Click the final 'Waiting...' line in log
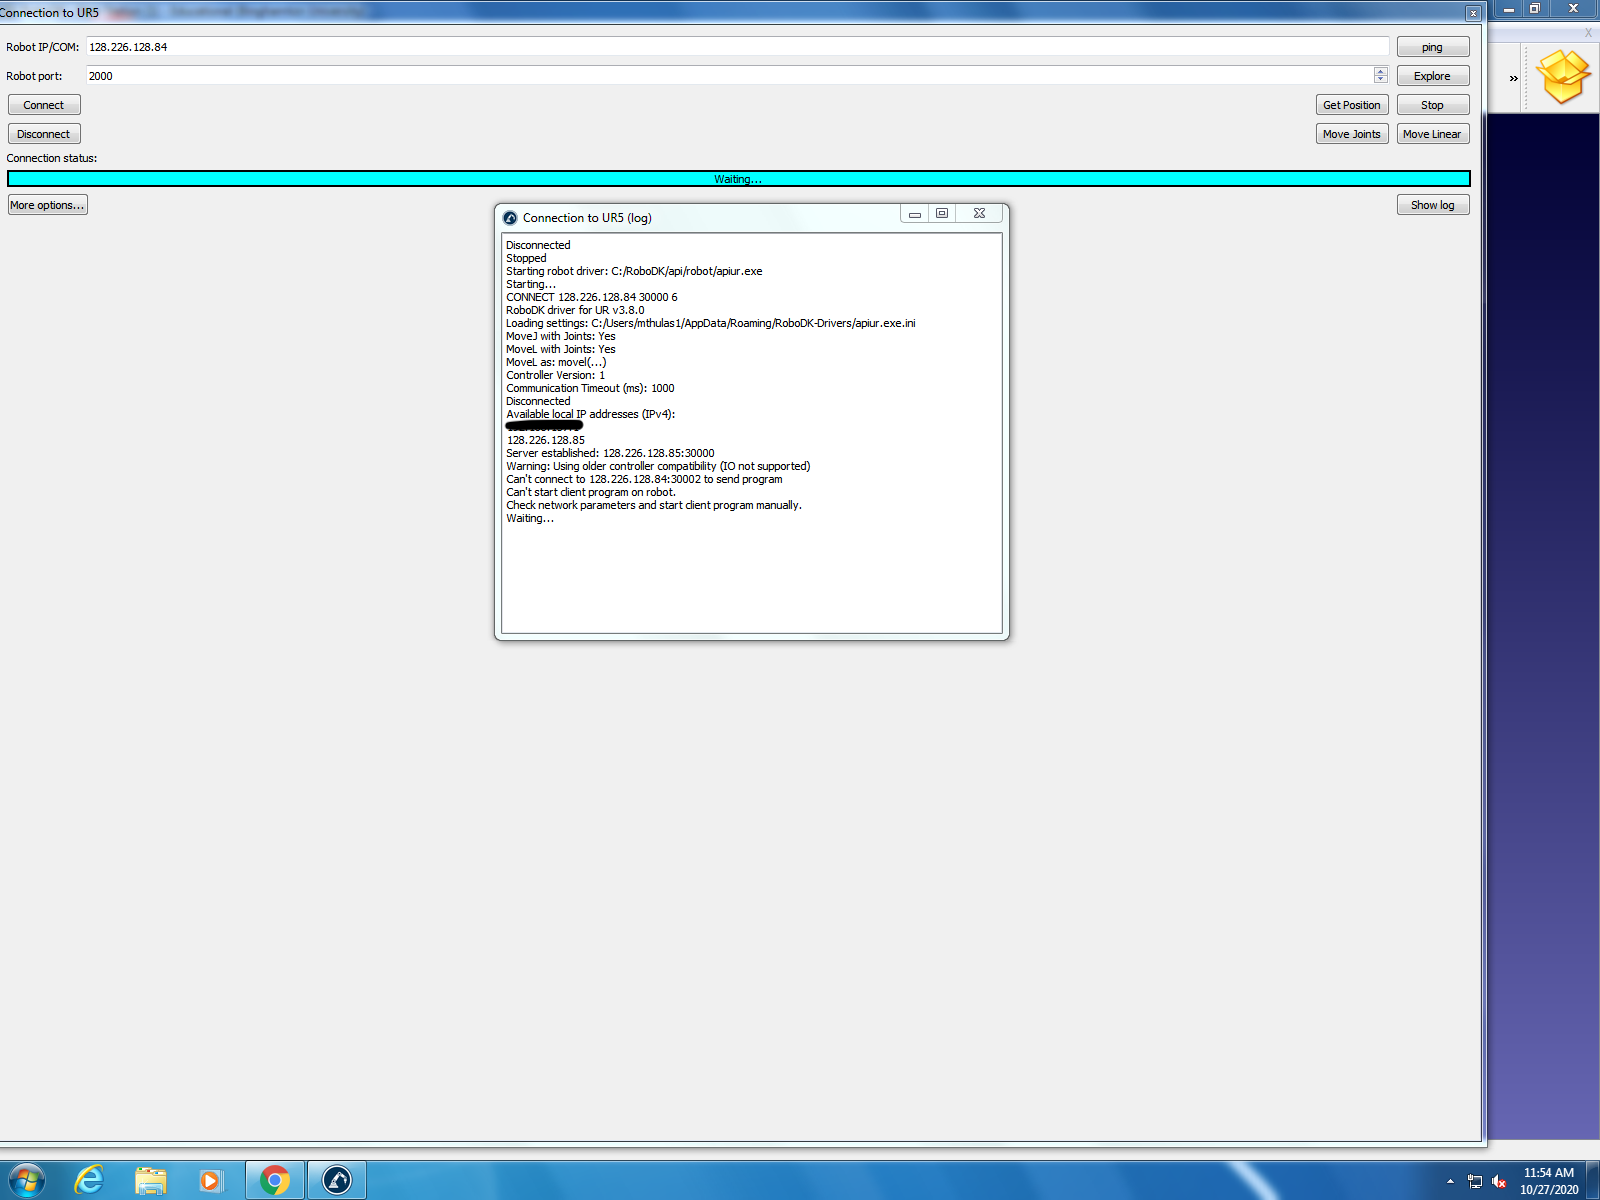Screen dimensions: 1600x1200 tap(530, 518)
